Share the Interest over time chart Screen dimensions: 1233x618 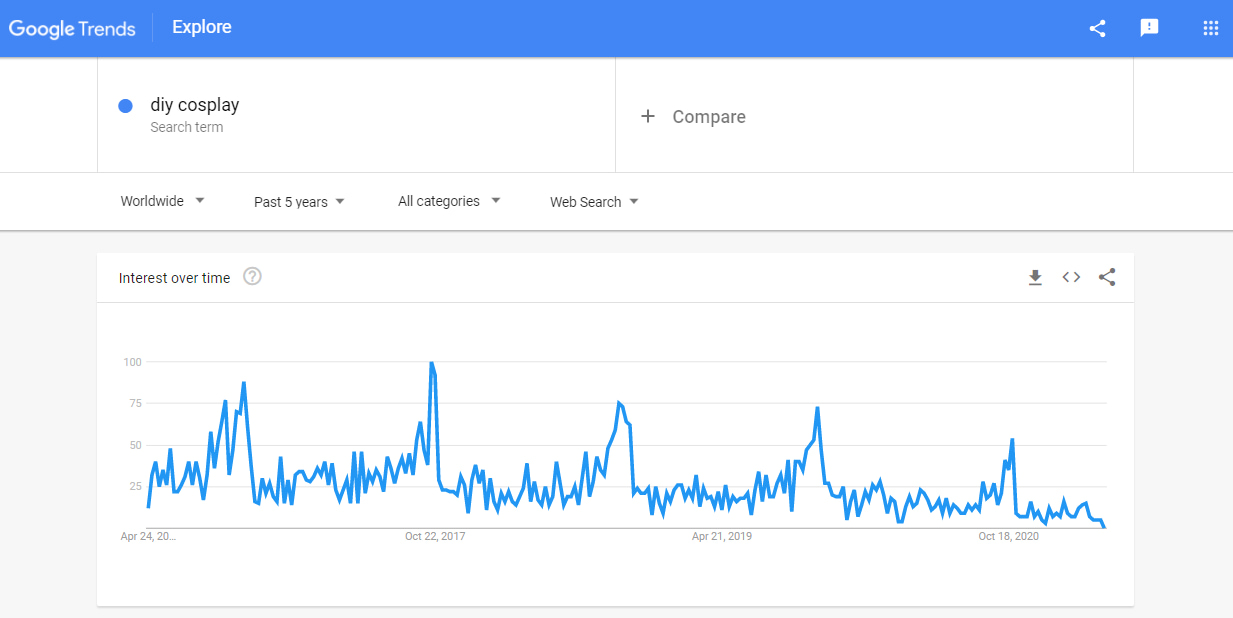click(1107, 278)
